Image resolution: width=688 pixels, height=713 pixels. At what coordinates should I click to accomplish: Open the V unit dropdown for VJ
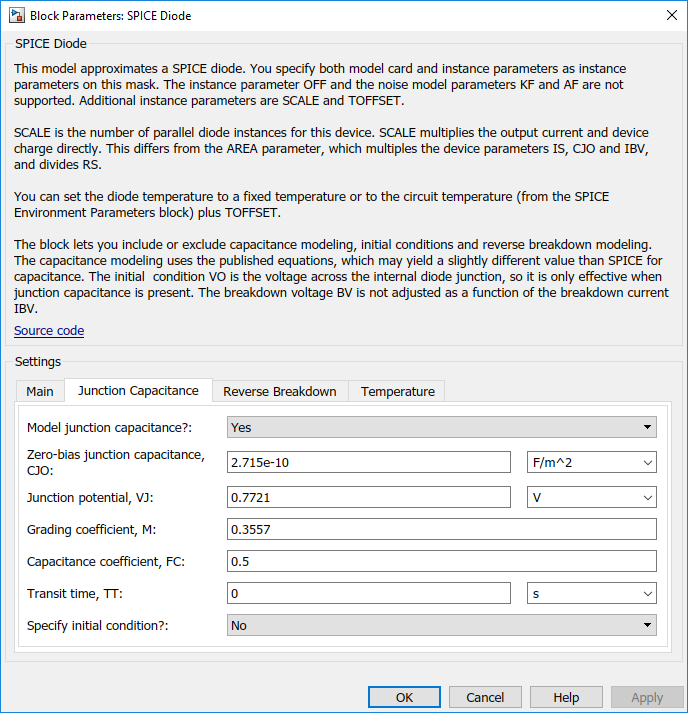coord(592,497)
